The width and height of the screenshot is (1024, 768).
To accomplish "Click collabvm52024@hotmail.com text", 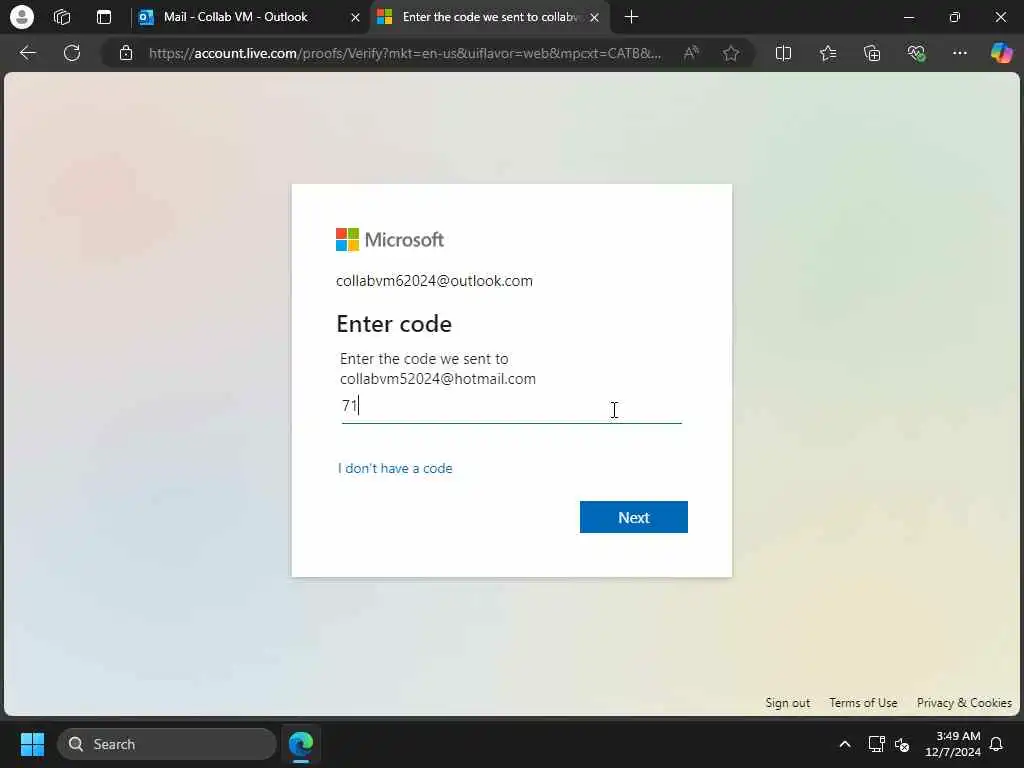I will (x=438, y=379).
